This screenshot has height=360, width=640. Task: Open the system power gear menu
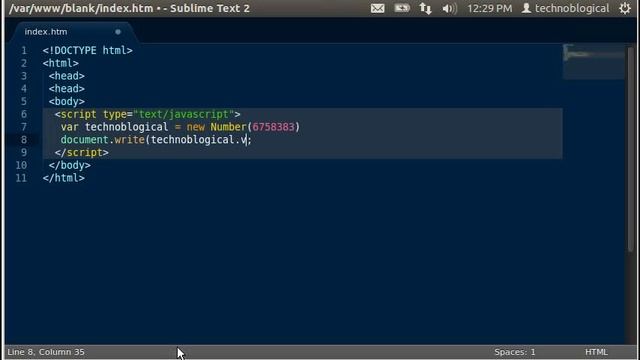point(625,8)
